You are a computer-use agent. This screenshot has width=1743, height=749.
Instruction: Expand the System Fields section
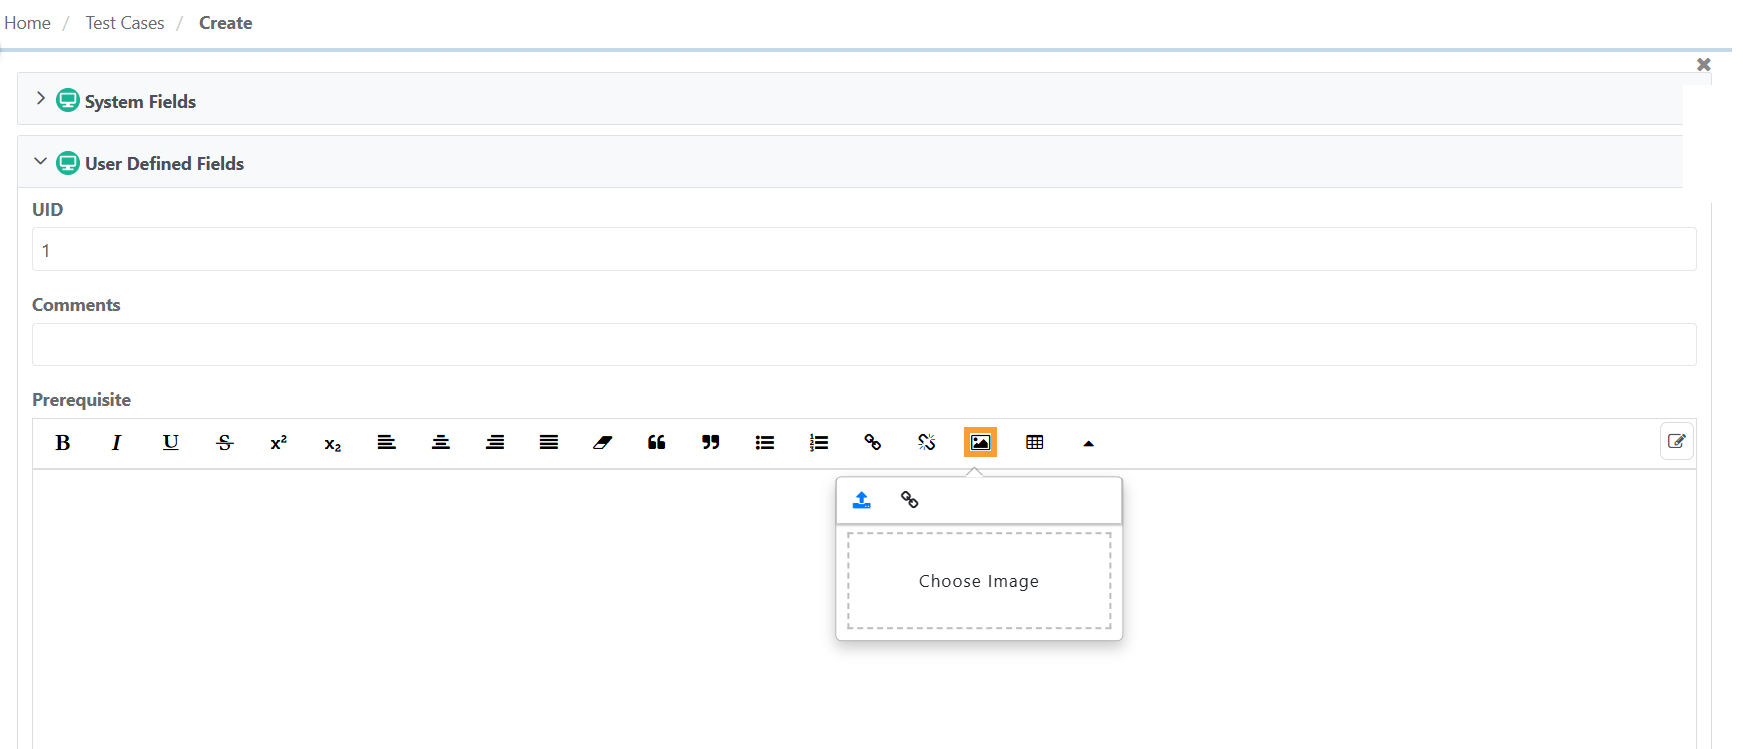coord(41,98)
